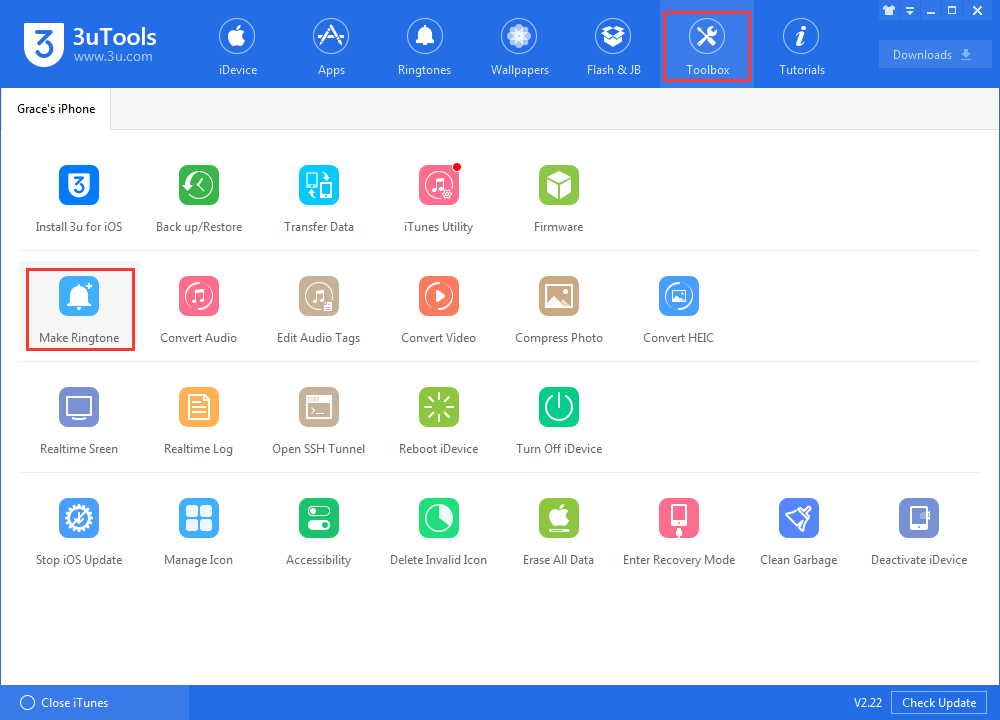Open title bar dropdown menu arrow

910,11
